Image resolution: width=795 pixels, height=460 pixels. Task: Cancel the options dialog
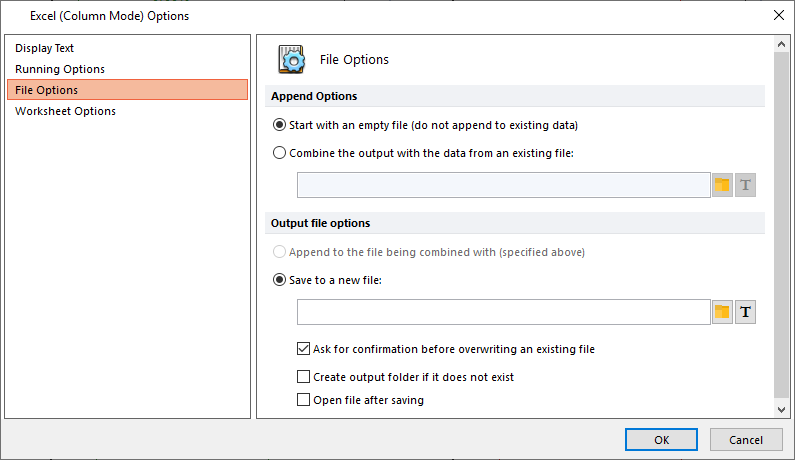coord(746,440)
